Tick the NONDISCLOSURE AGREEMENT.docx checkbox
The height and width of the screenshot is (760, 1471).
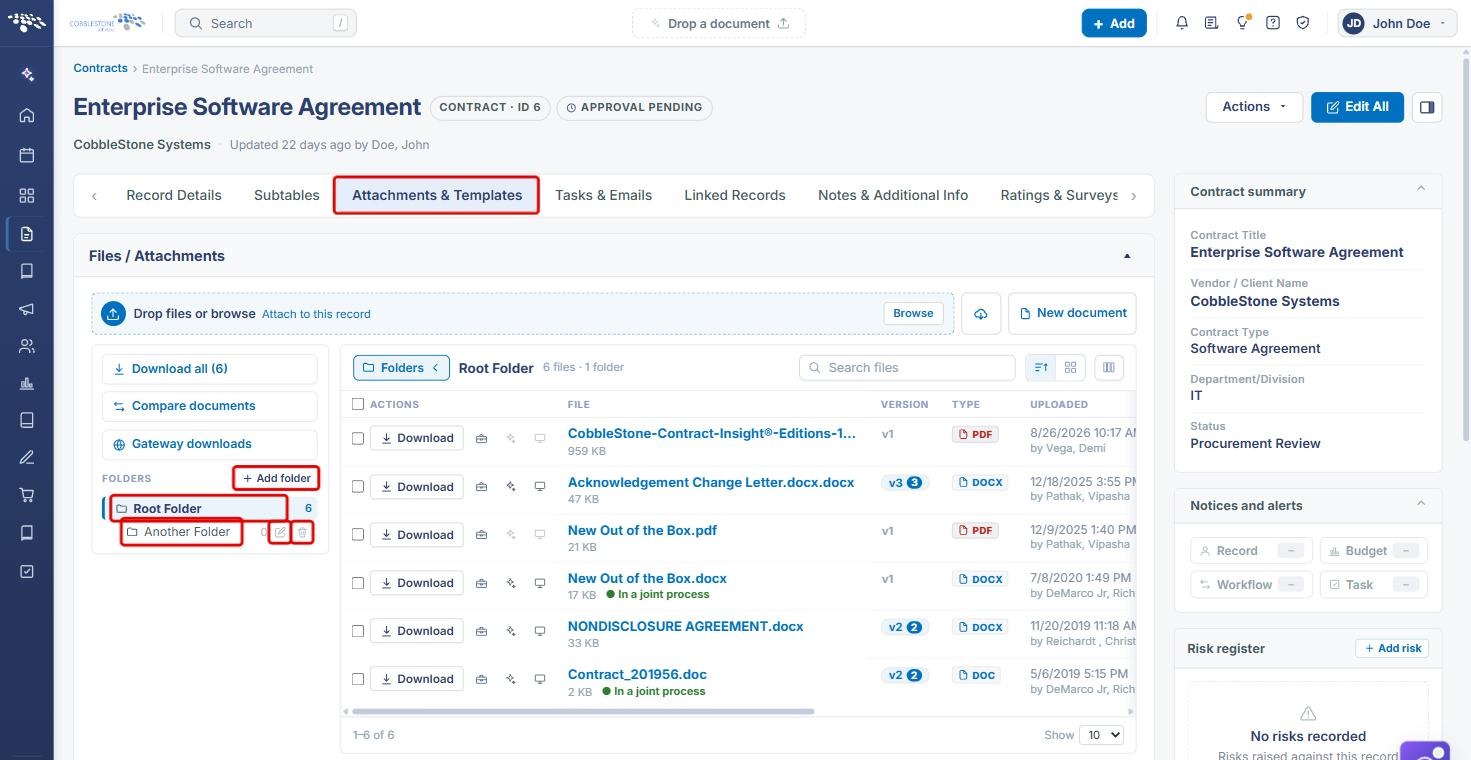click(x=358, y=631)
